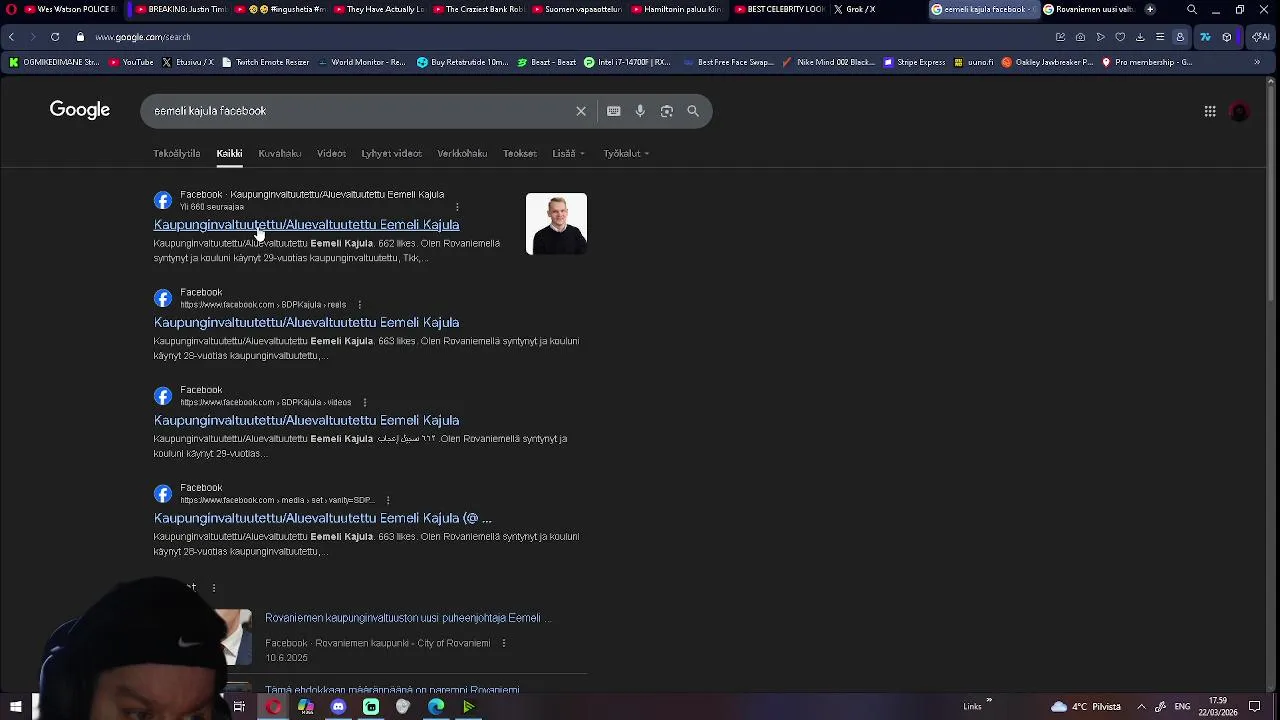Screen dimensions: 1280x720
Task: Open options for the first Facebook result
Action: click(x=457, y=207)
